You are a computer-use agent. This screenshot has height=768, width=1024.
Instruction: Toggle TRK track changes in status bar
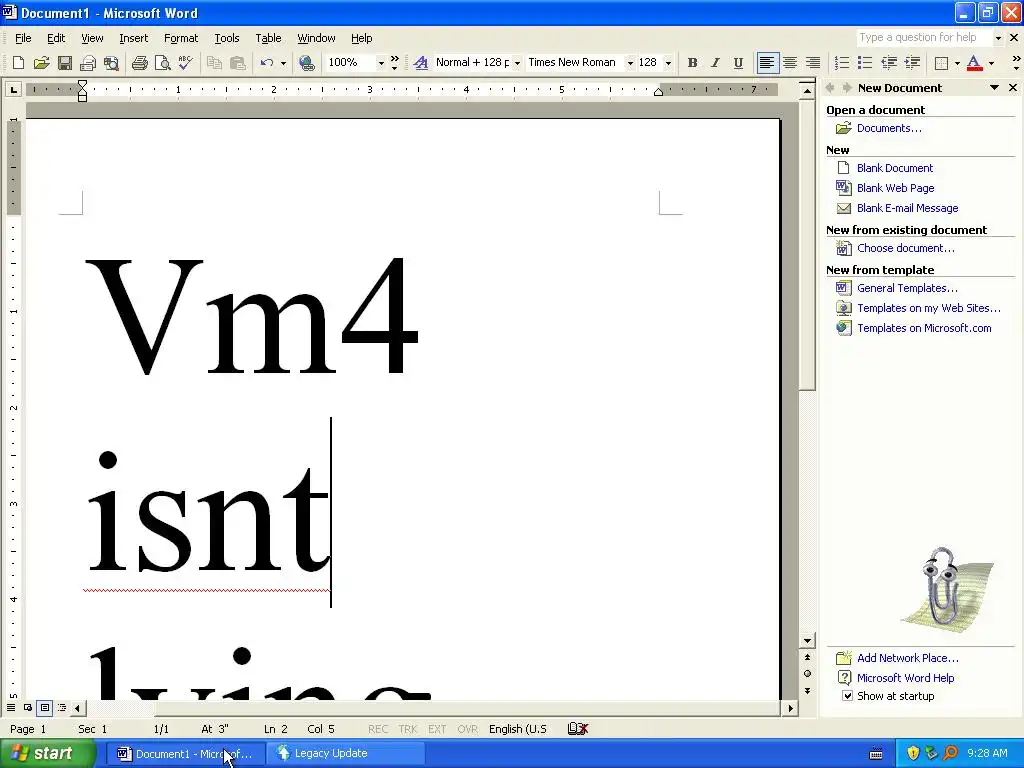click(x=408, y=729)
